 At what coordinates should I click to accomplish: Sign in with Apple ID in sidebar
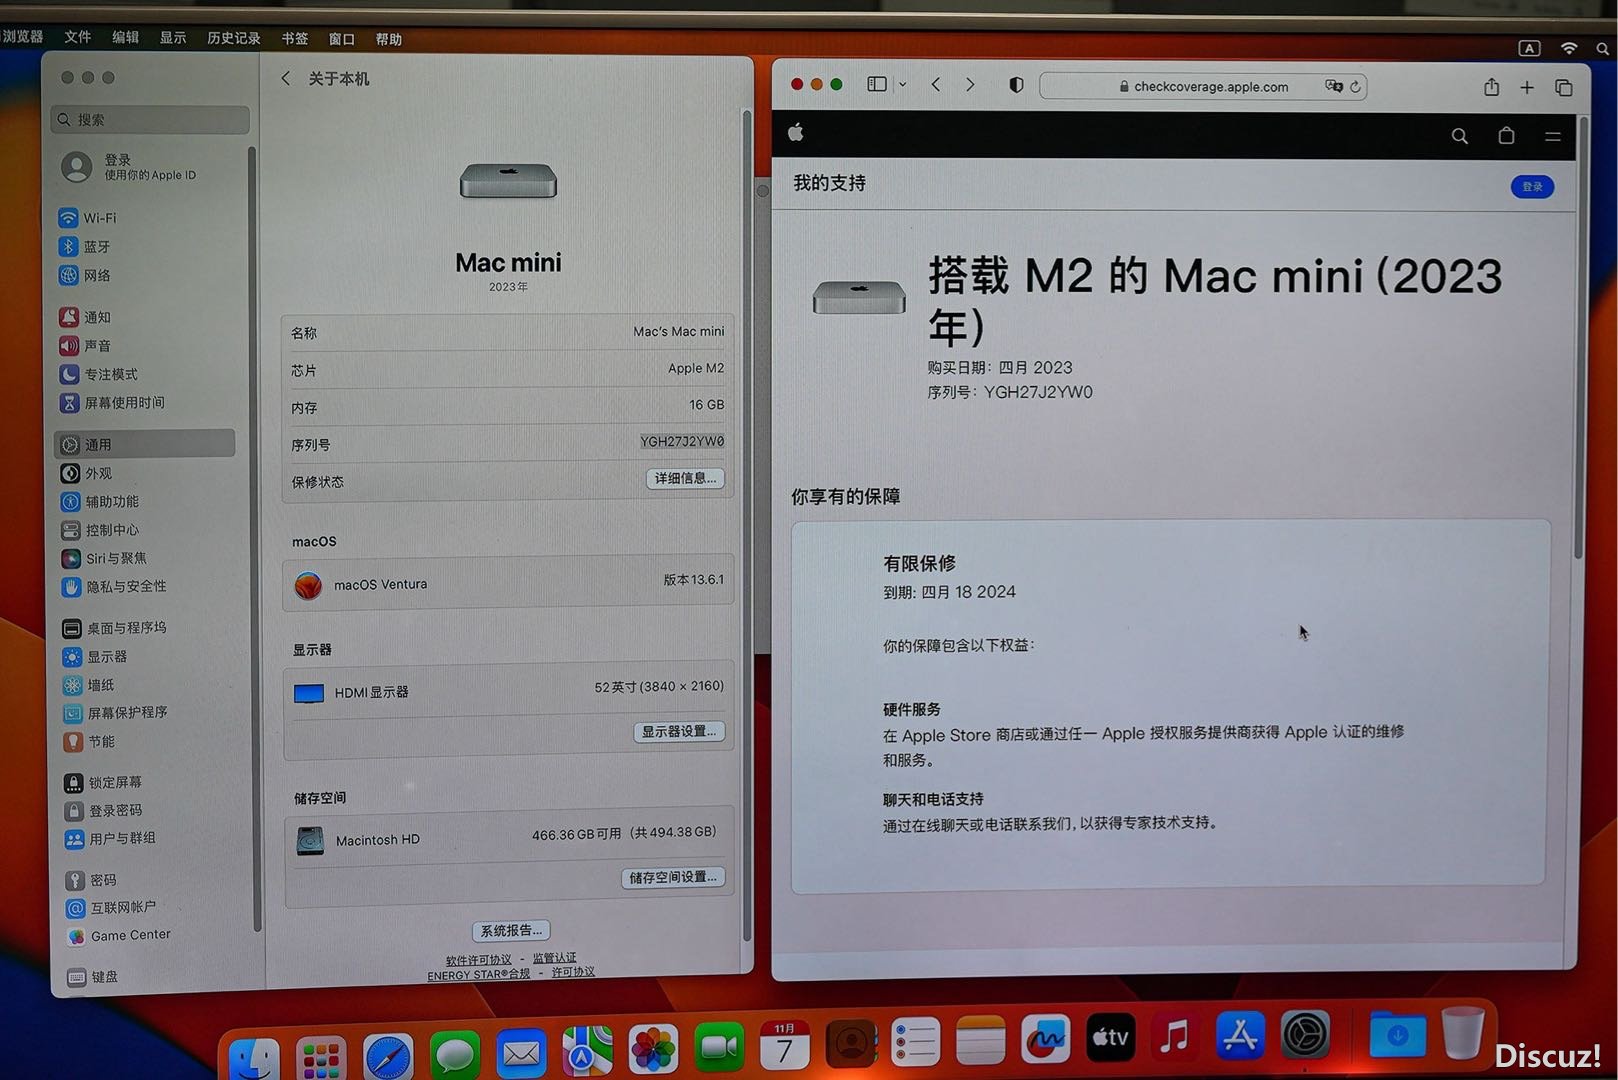click(128, 167)
